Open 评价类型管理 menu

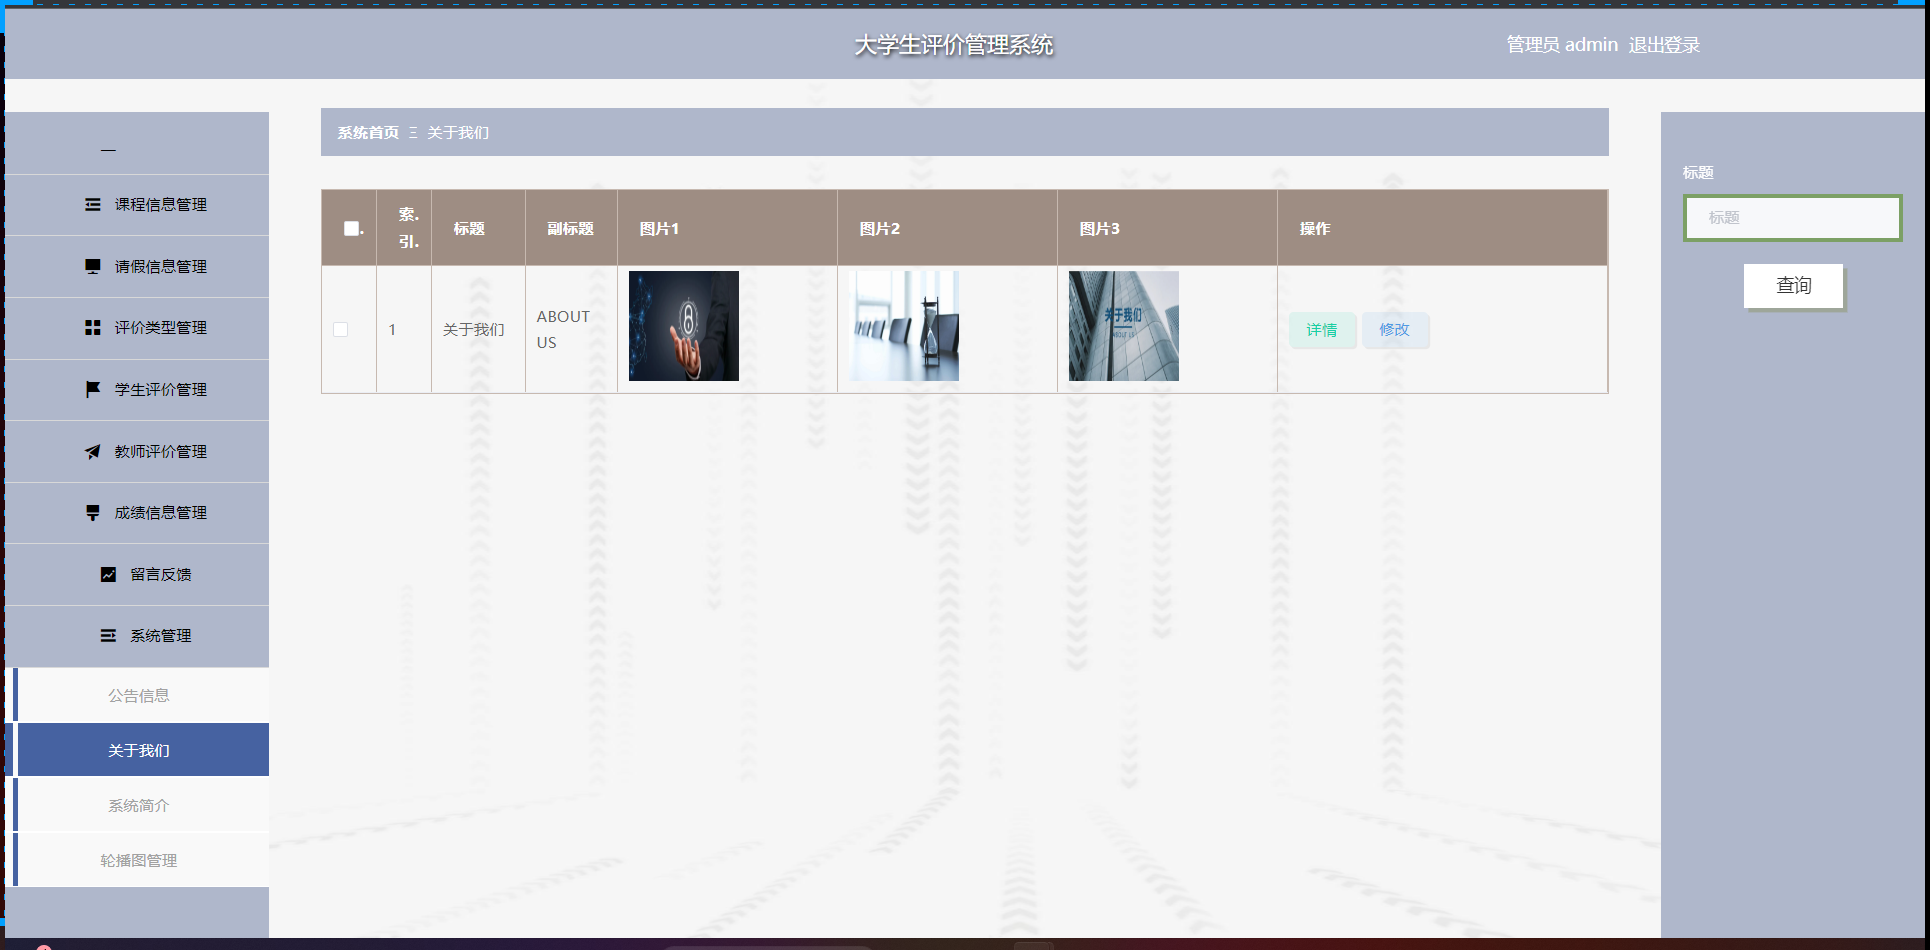[137, 328]
